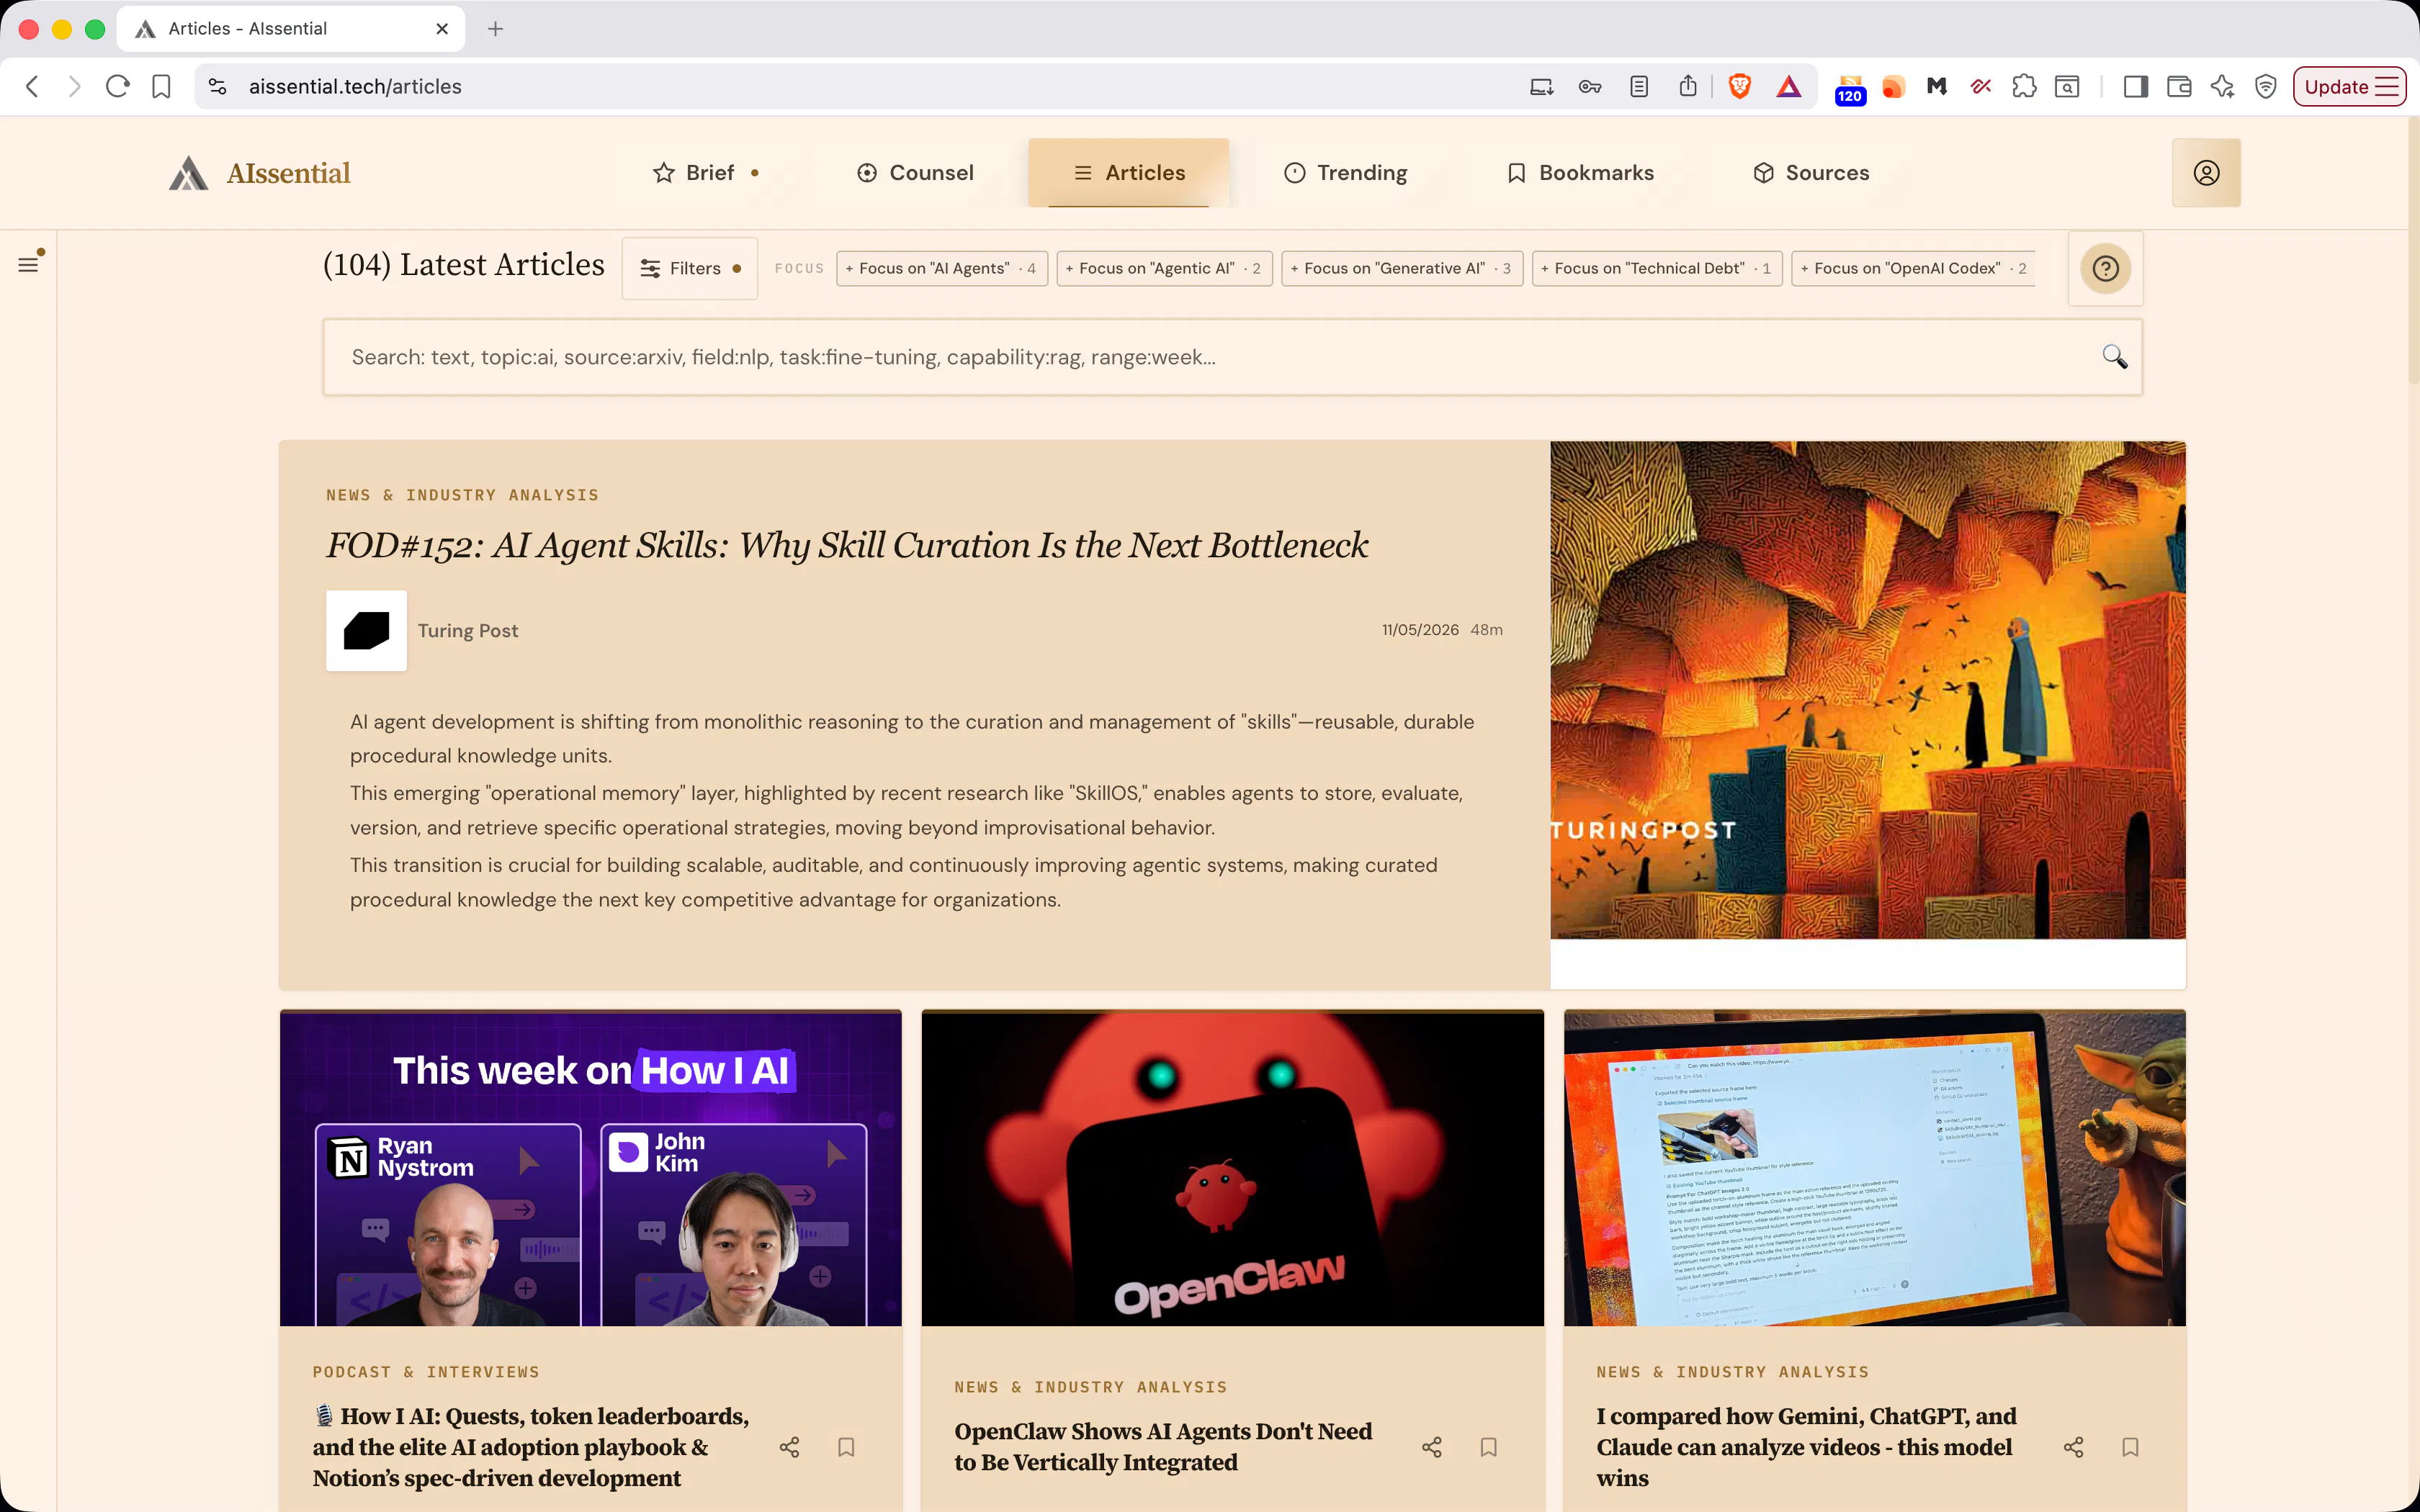
Task: Click the M extension icon
Action: [1936, 86]
